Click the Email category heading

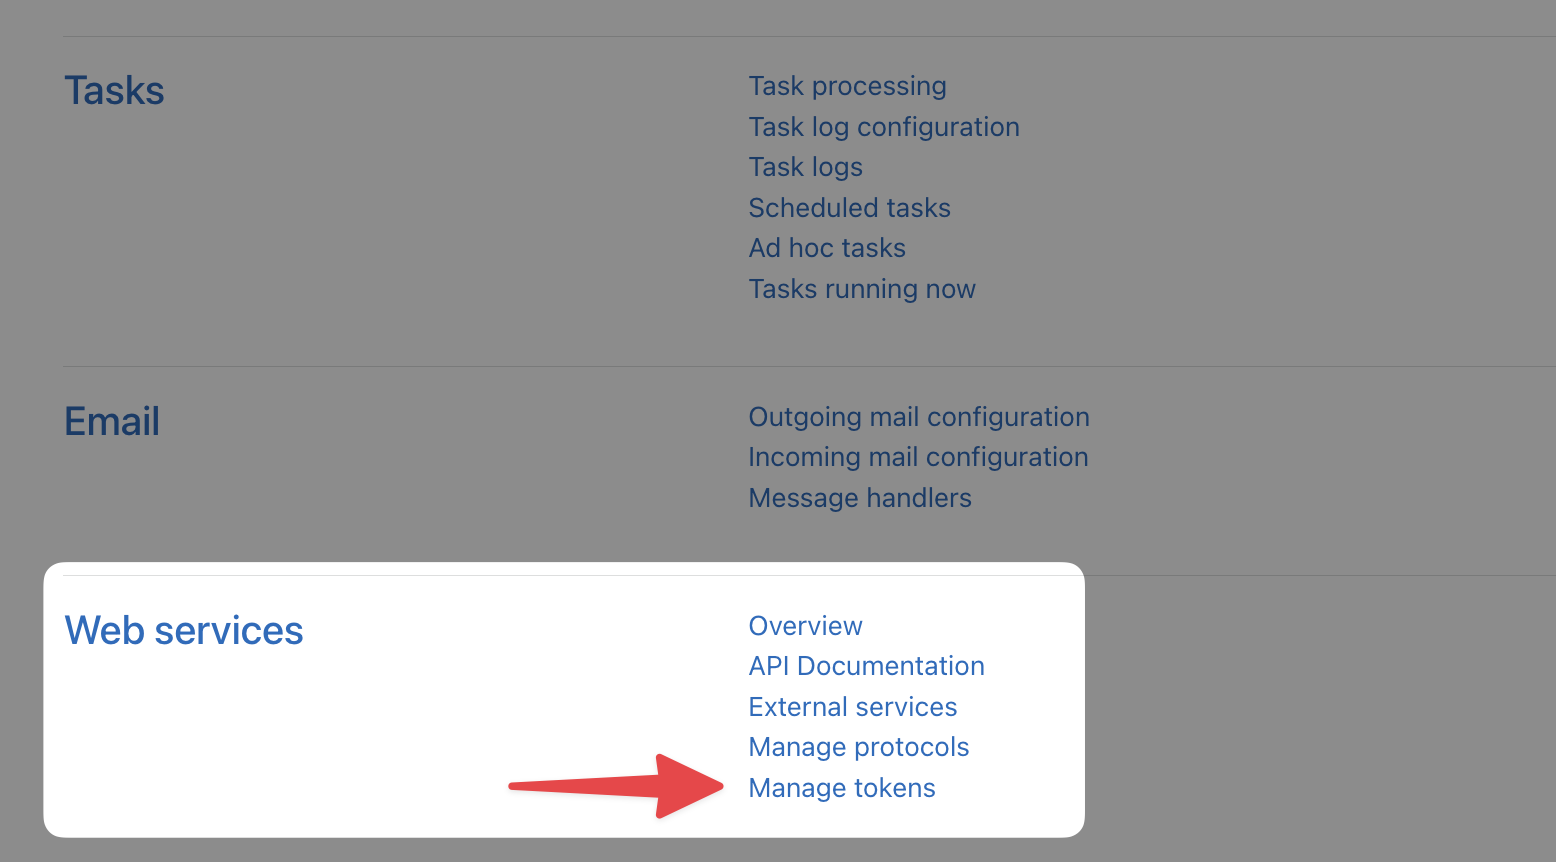(x=112, y=422)
